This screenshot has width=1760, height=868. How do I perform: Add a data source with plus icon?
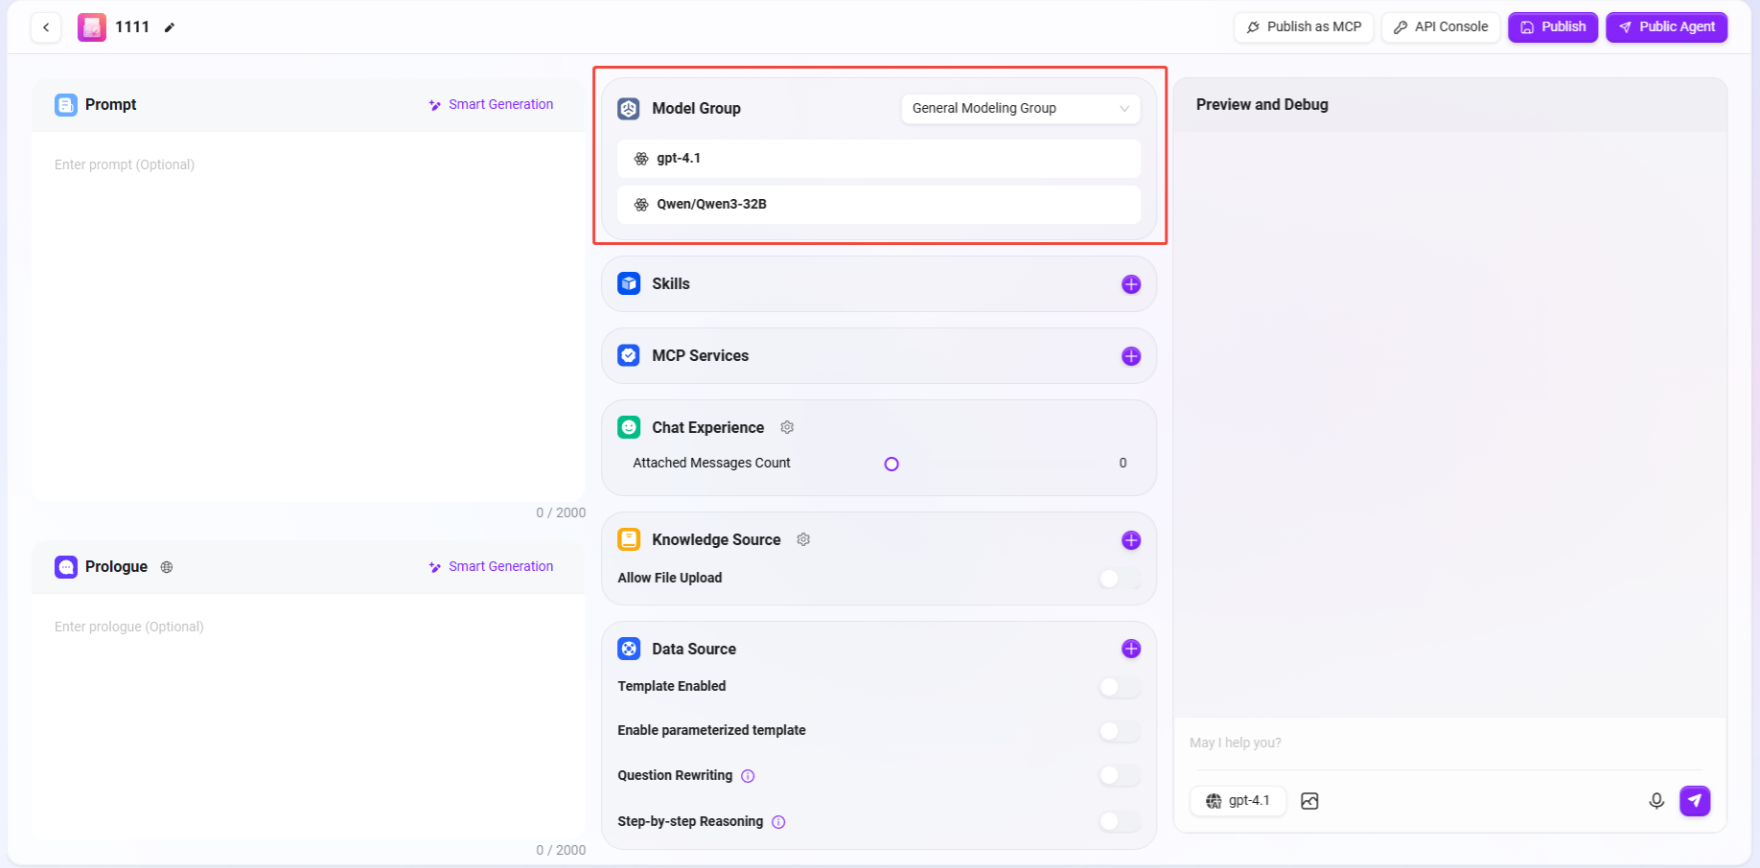coord(1130,649)
